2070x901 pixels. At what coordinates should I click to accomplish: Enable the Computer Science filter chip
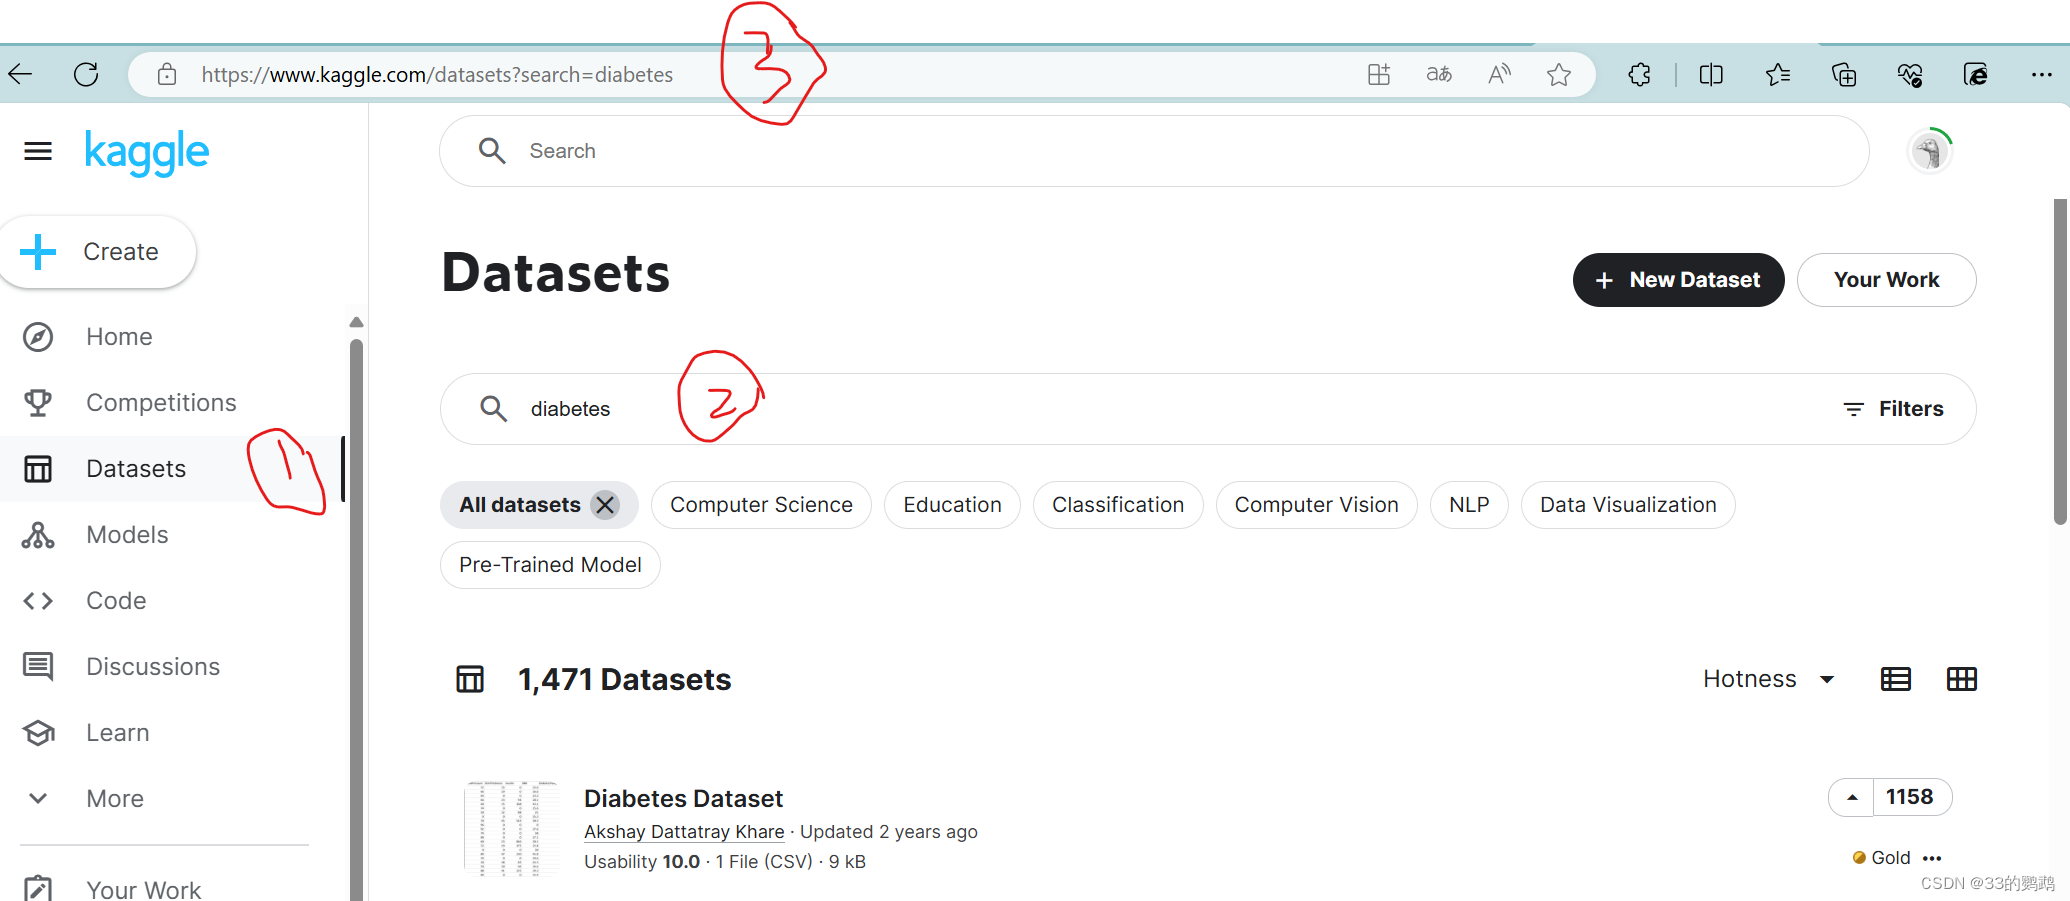[x=761, y=505]
